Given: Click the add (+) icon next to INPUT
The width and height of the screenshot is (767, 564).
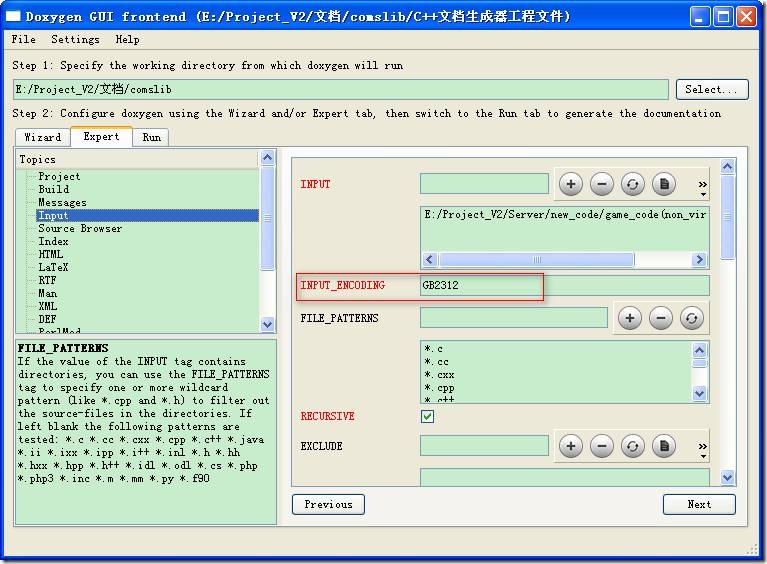Looking at the screenshot, I should [x=570, y=184].
